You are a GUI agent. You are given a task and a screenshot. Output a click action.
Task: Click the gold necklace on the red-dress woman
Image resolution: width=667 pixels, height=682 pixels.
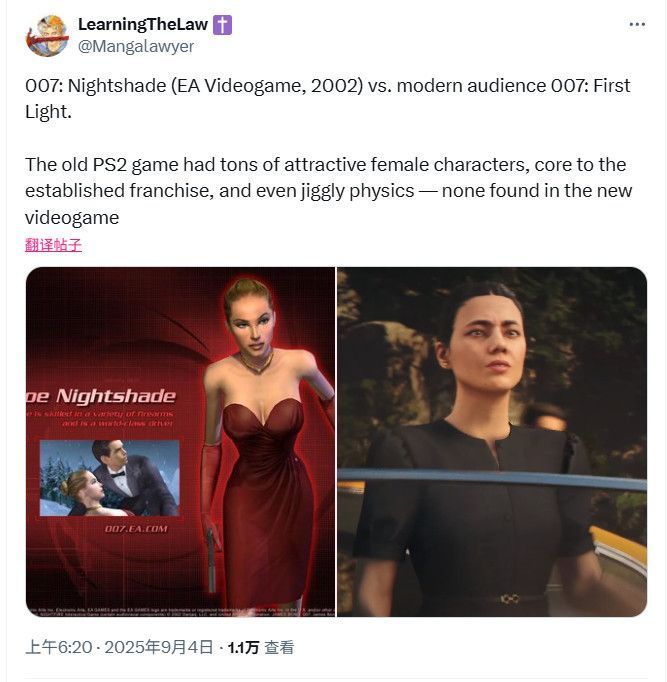256,362
